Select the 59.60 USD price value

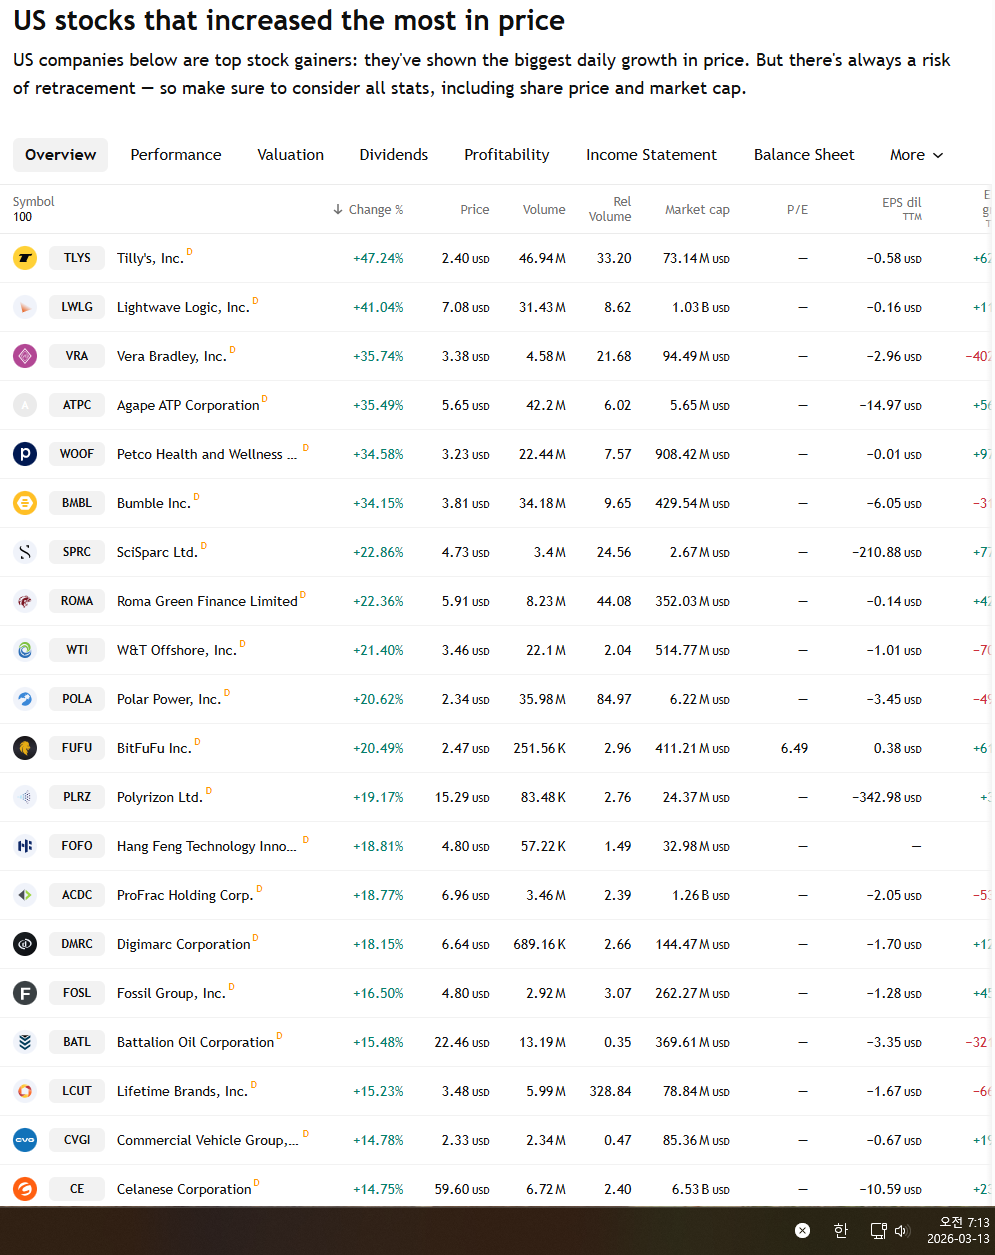coord(462,1189)
